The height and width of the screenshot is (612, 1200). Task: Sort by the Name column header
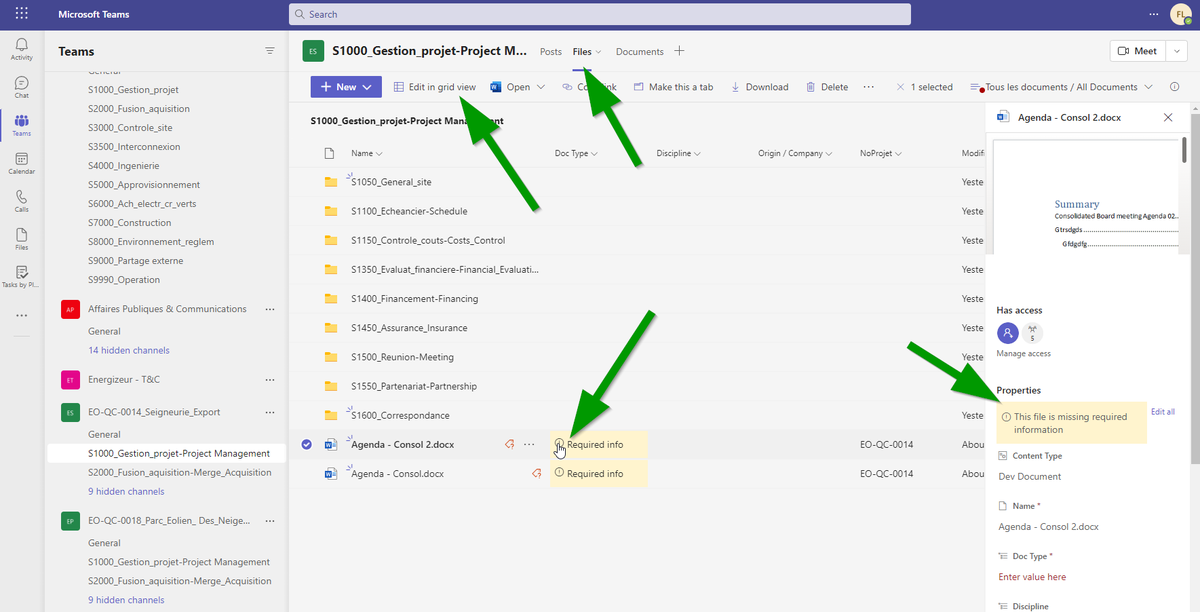pos(366,154)
